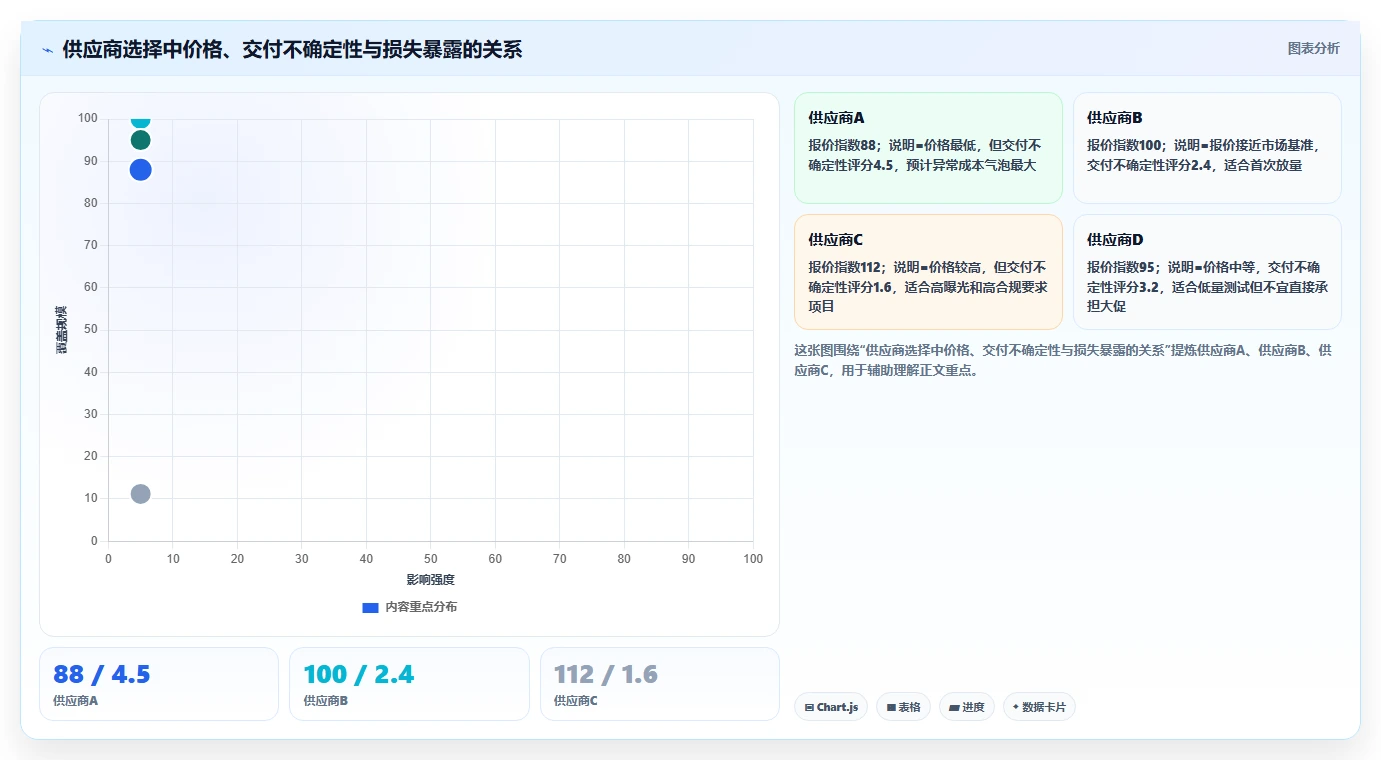Click the 表格 tag chip
1381x760 pixels.
click(903, 707)
